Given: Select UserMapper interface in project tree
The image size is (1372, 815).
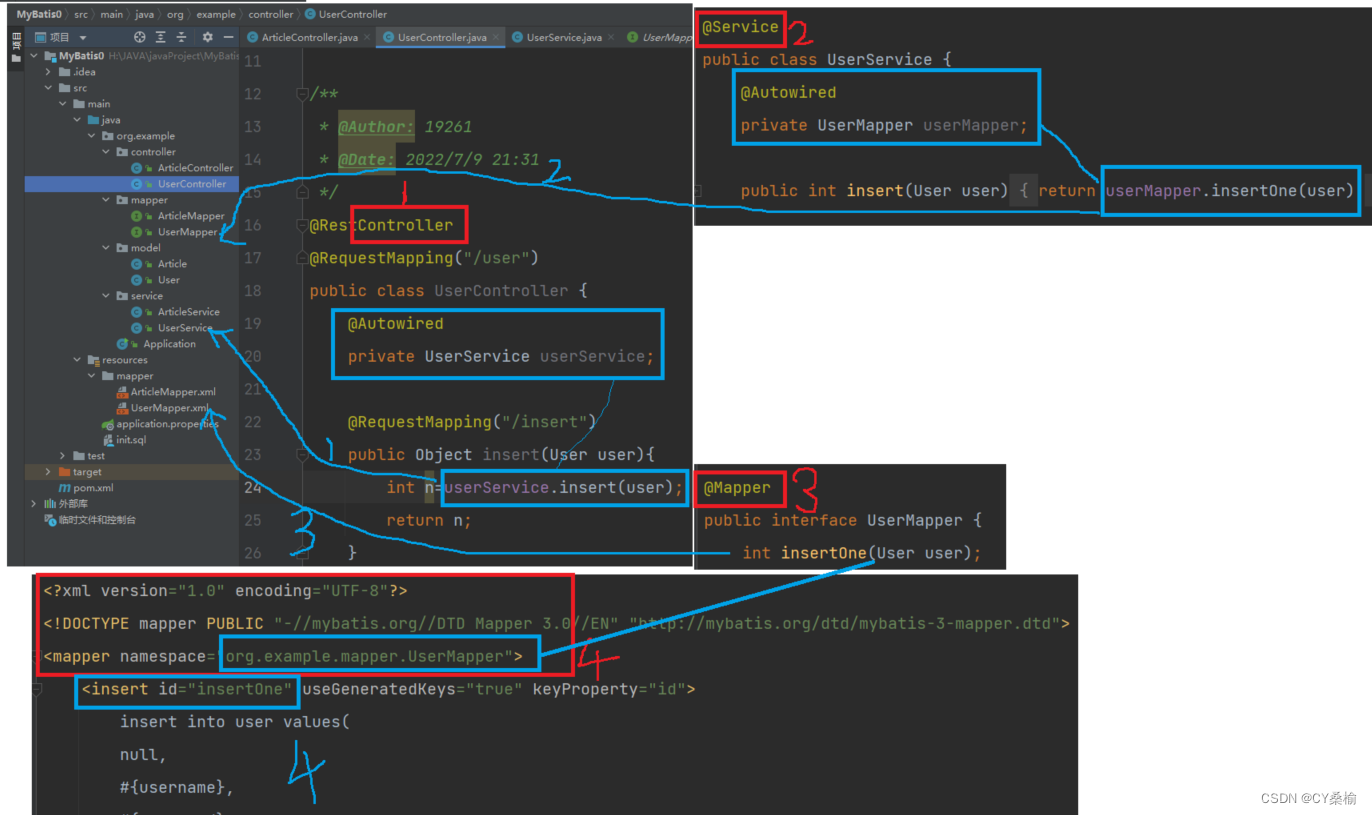Looking at the screenshot, I should coord(187,232).
